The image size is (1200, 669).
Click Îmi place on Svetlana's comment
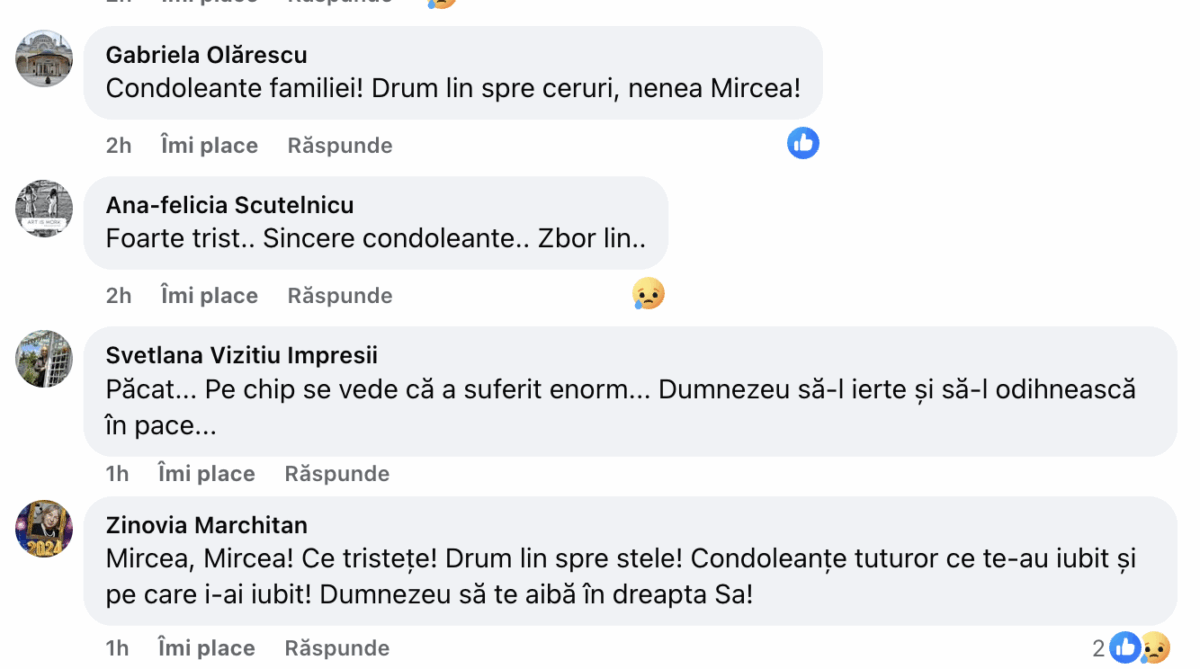coord(205,472)
